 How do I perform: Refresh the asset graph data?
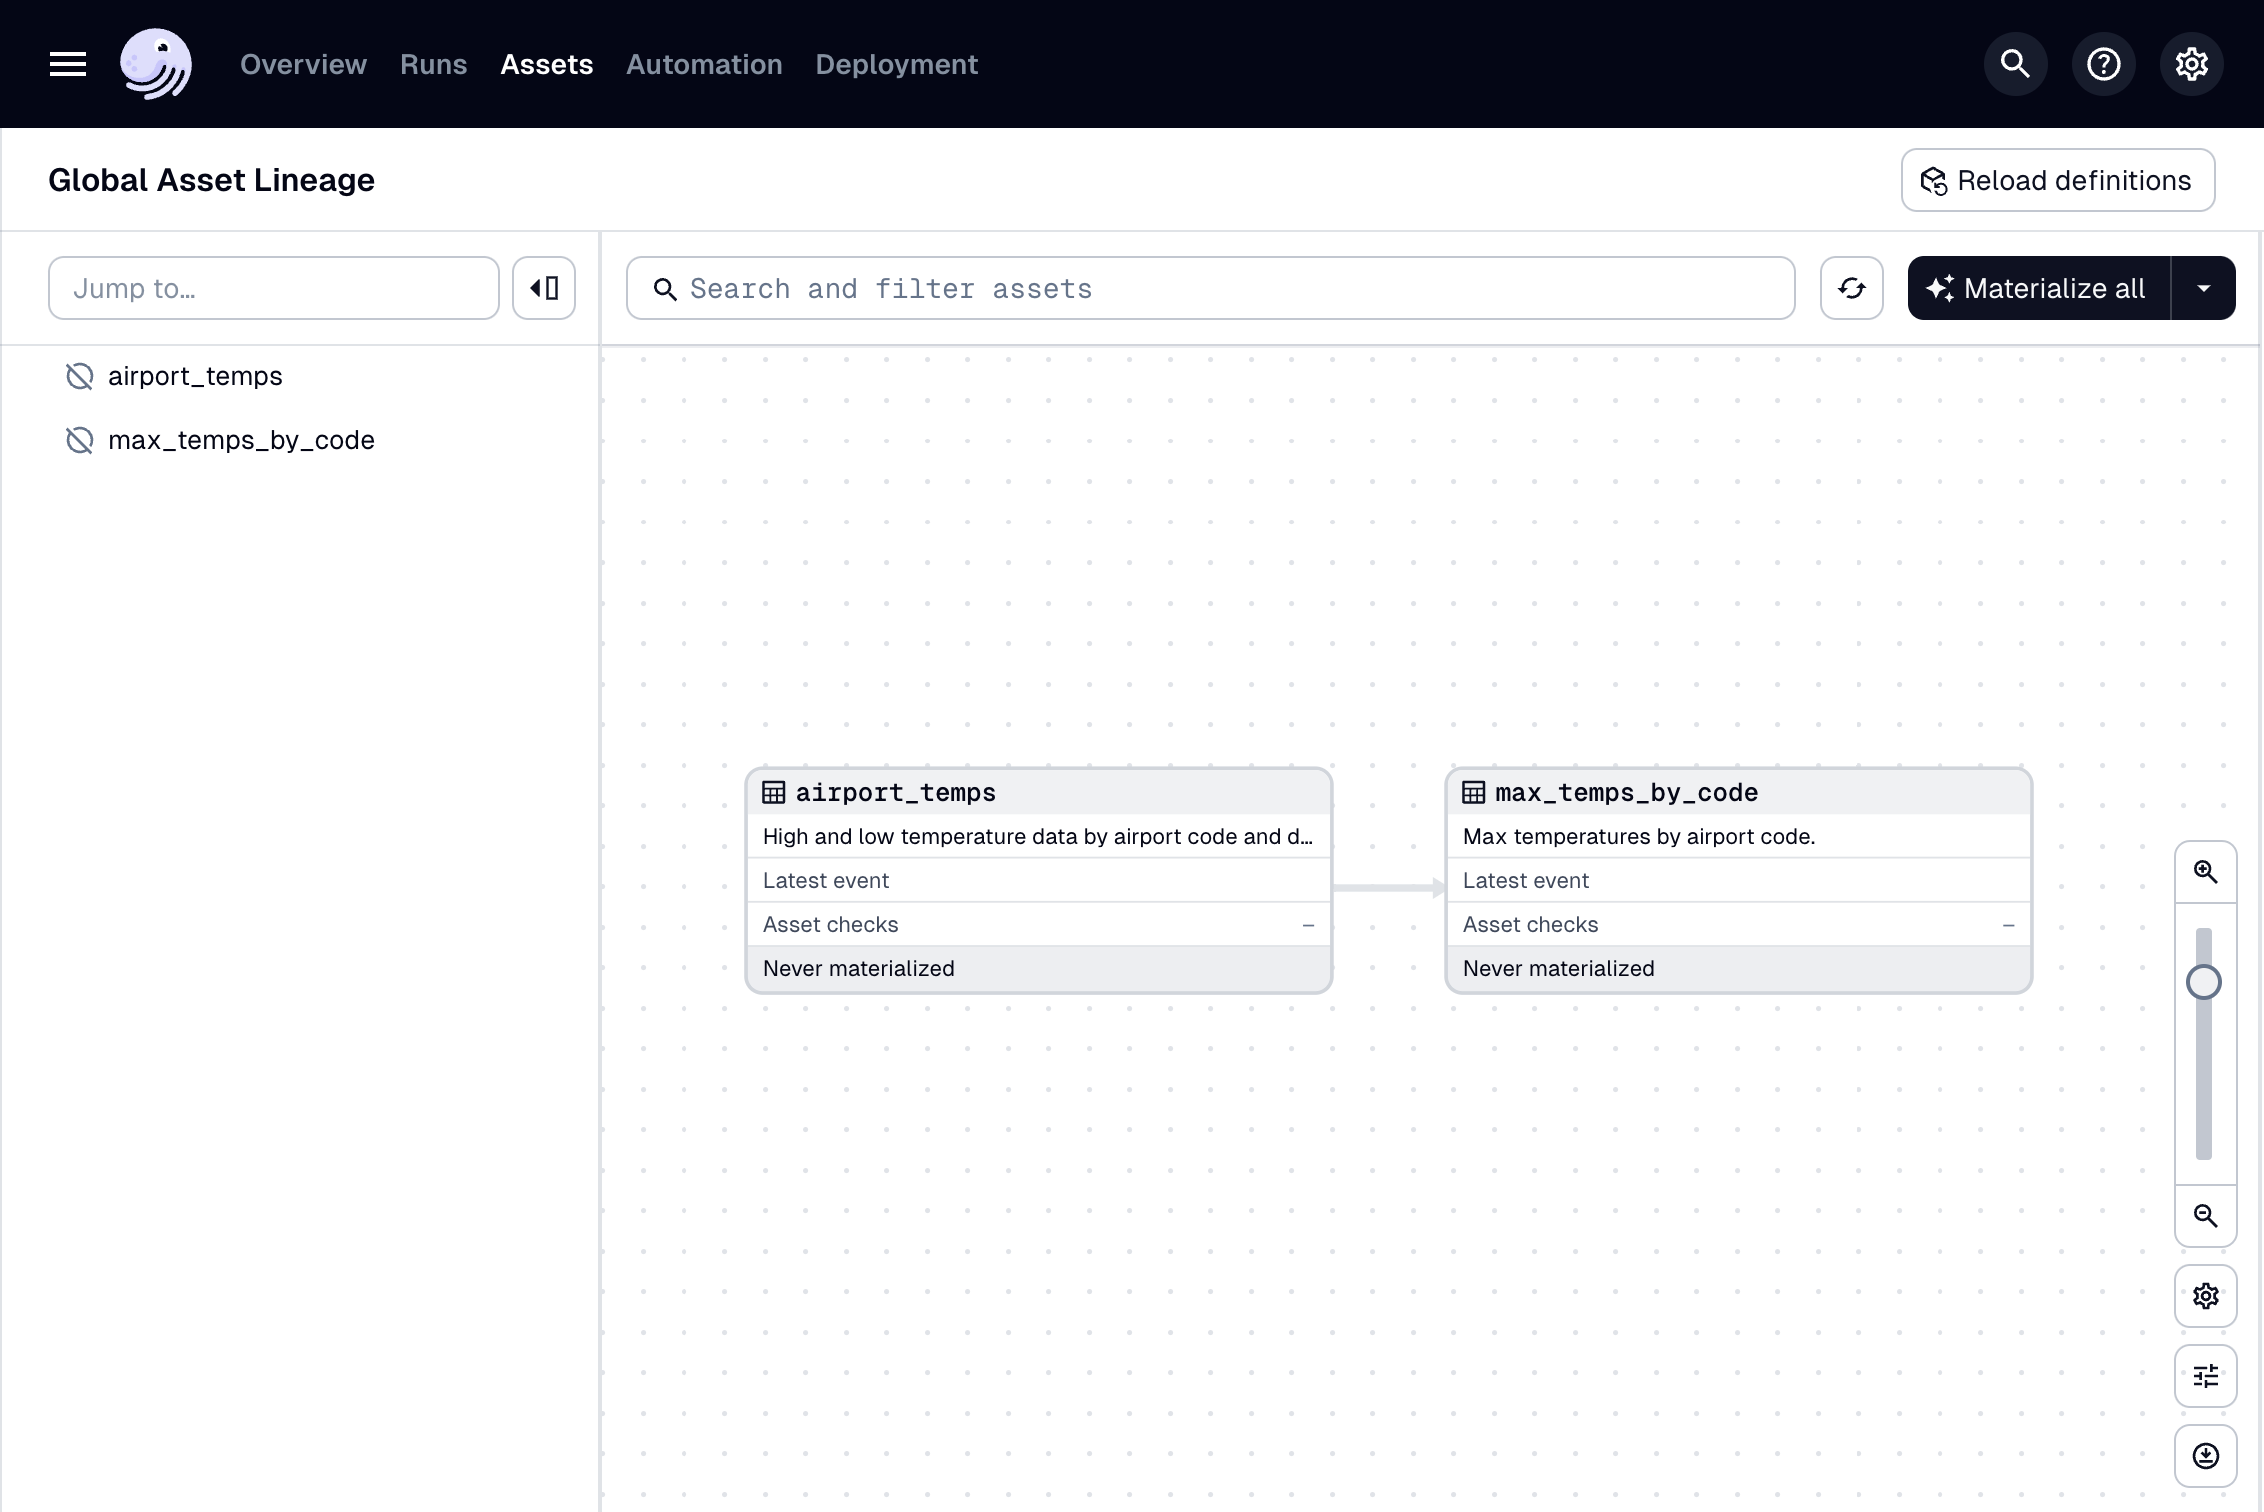tap(1851, 288)
